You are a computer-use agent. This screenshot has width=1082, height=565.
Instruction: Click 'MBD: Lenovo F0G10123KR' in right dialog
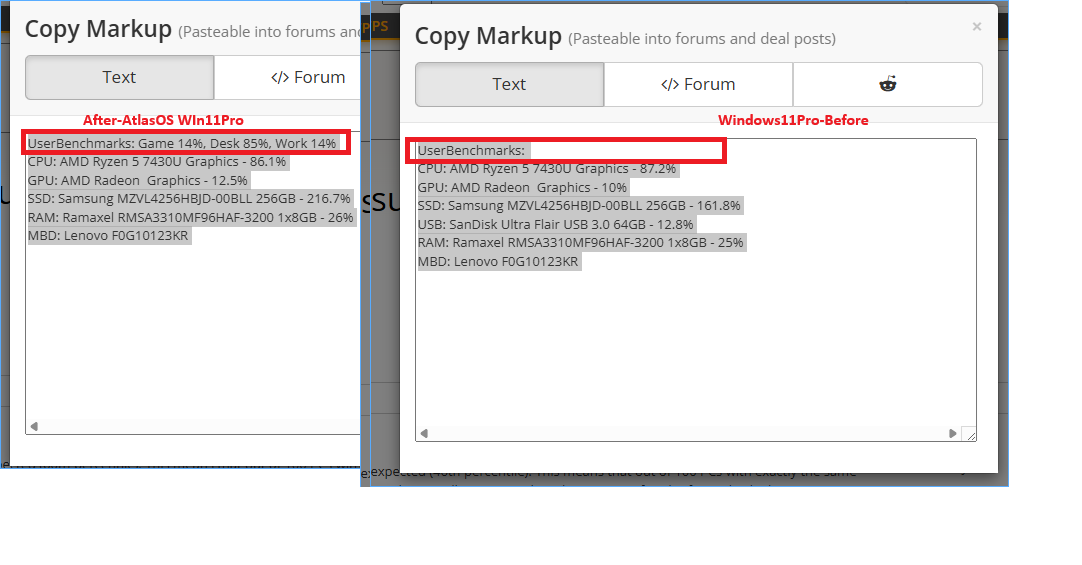[x=498, y=261]
